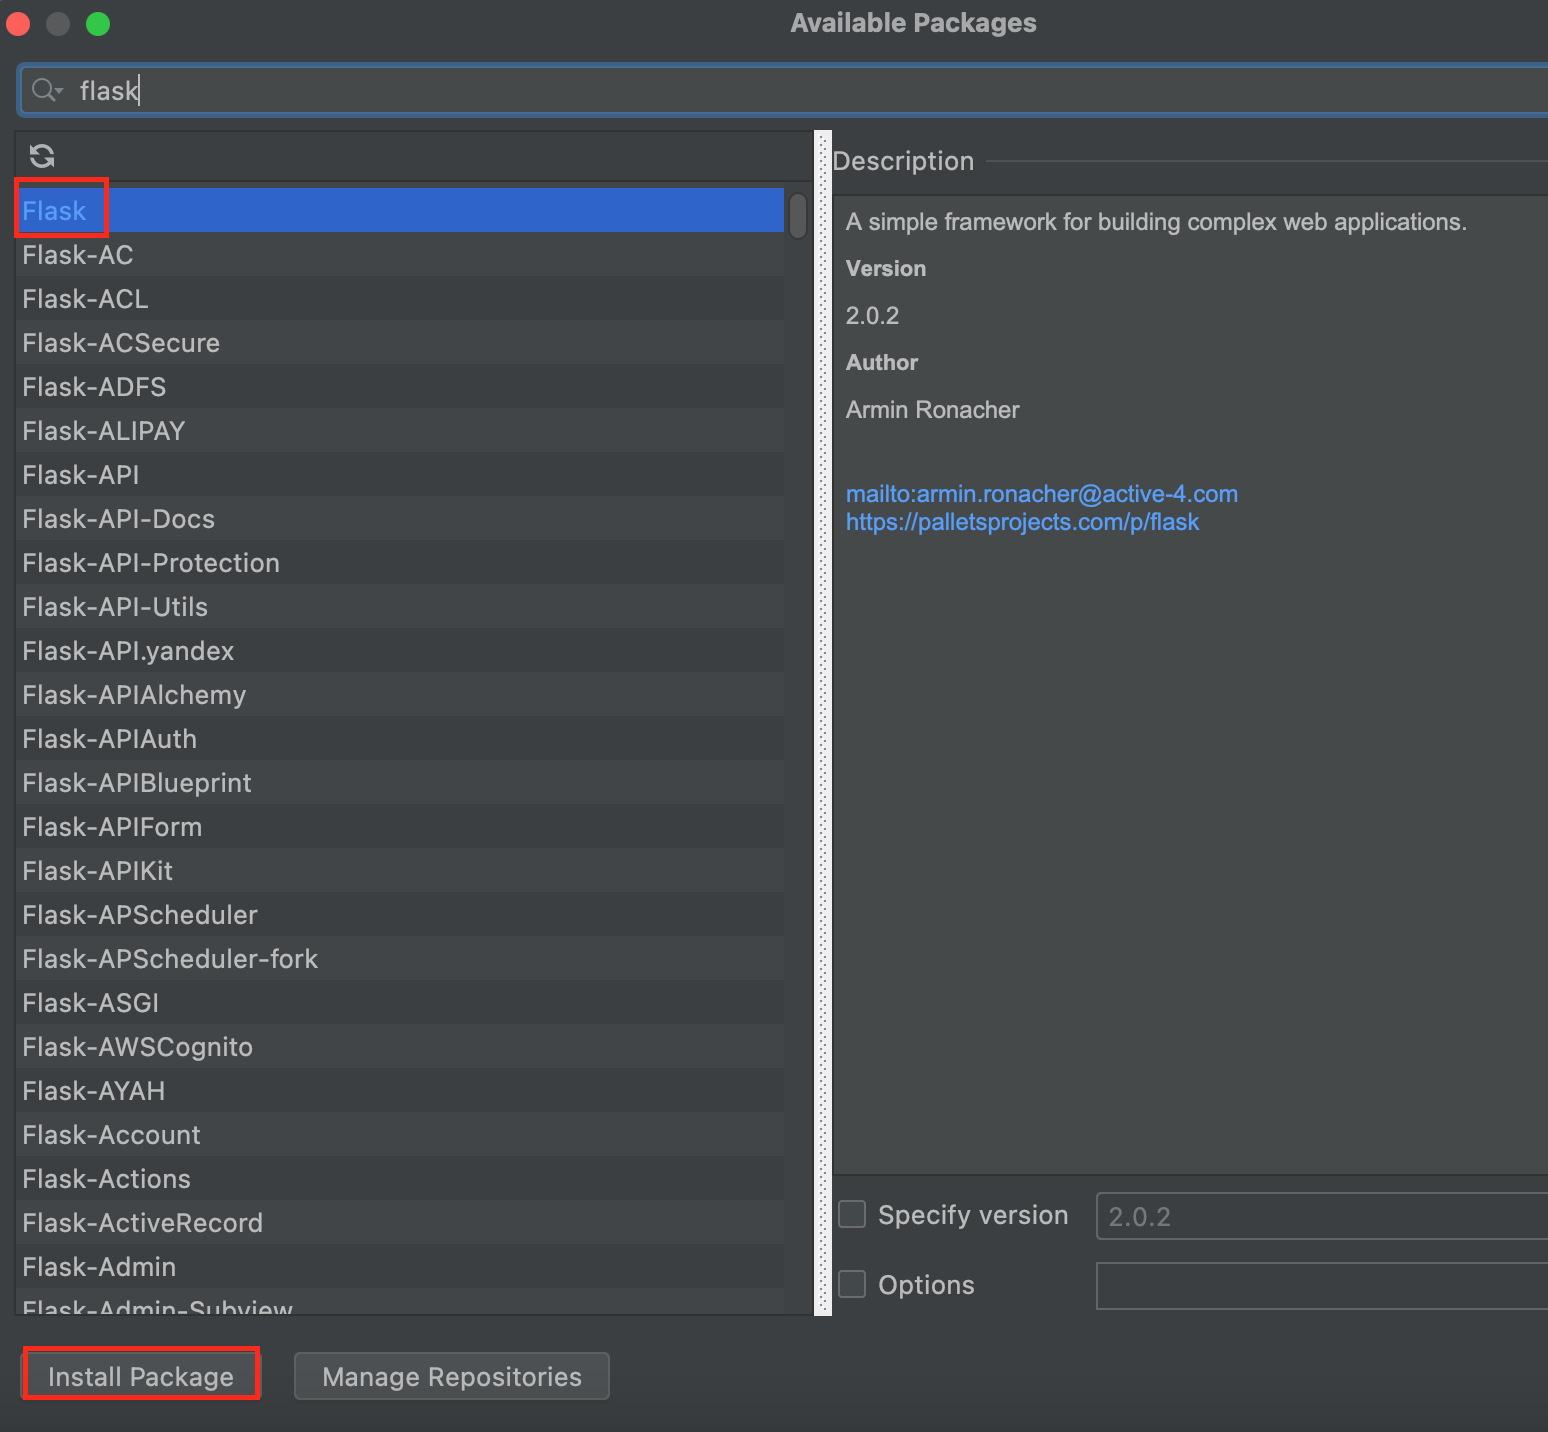Screen dimensions: 1548x1432
Task: Open the palletsprojects.com flask link
Action: point(1022,522)
